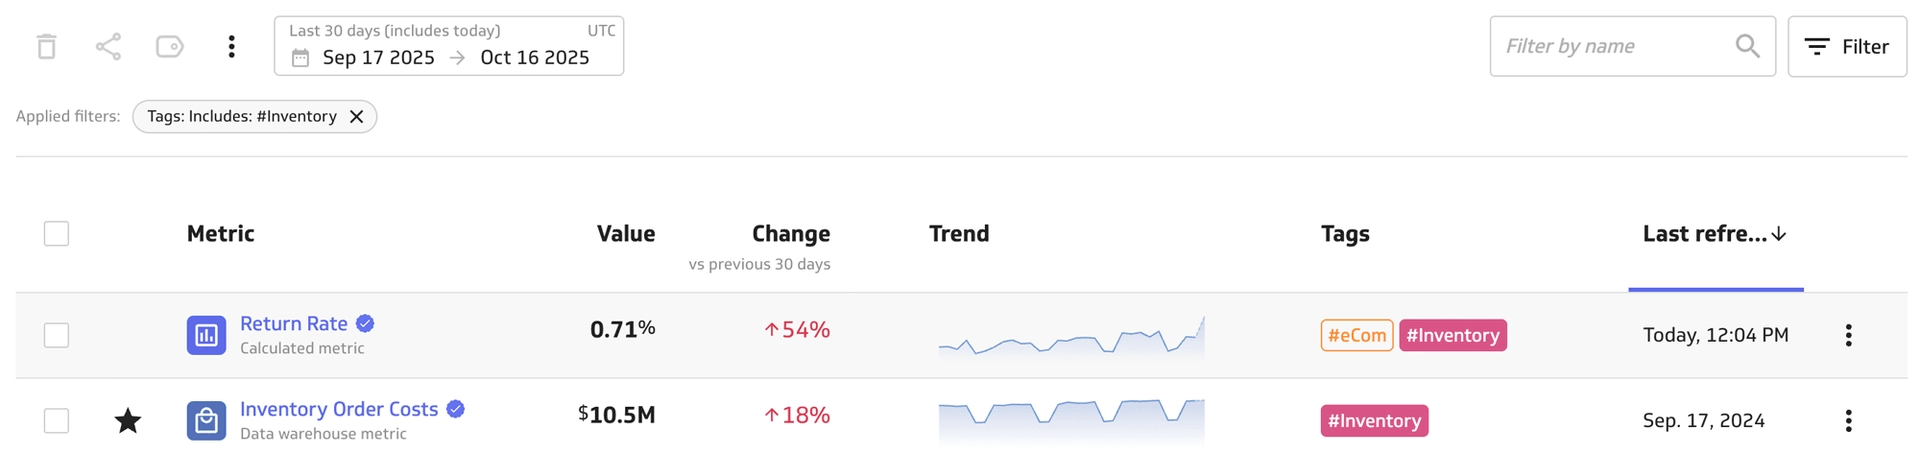Click the Return Rate metric icon
This screenshot has height=475, width=1920.
pyautogui.click(x=206, y=335)
